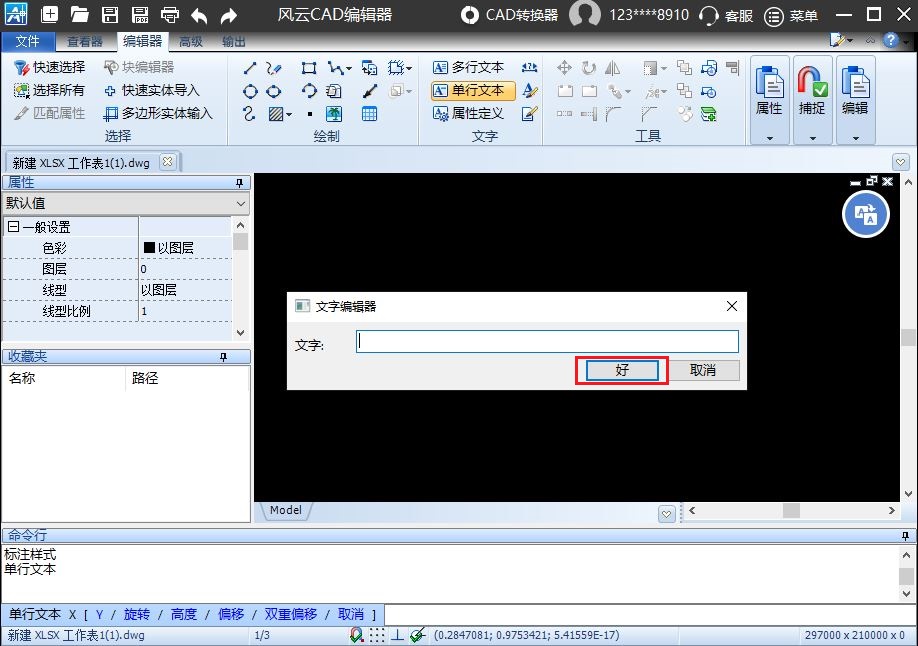The height and width of the screenshot is (646, 918).
Task: Click the undo arrow icon
Action: pyautogui.click(x=199, y=15)
